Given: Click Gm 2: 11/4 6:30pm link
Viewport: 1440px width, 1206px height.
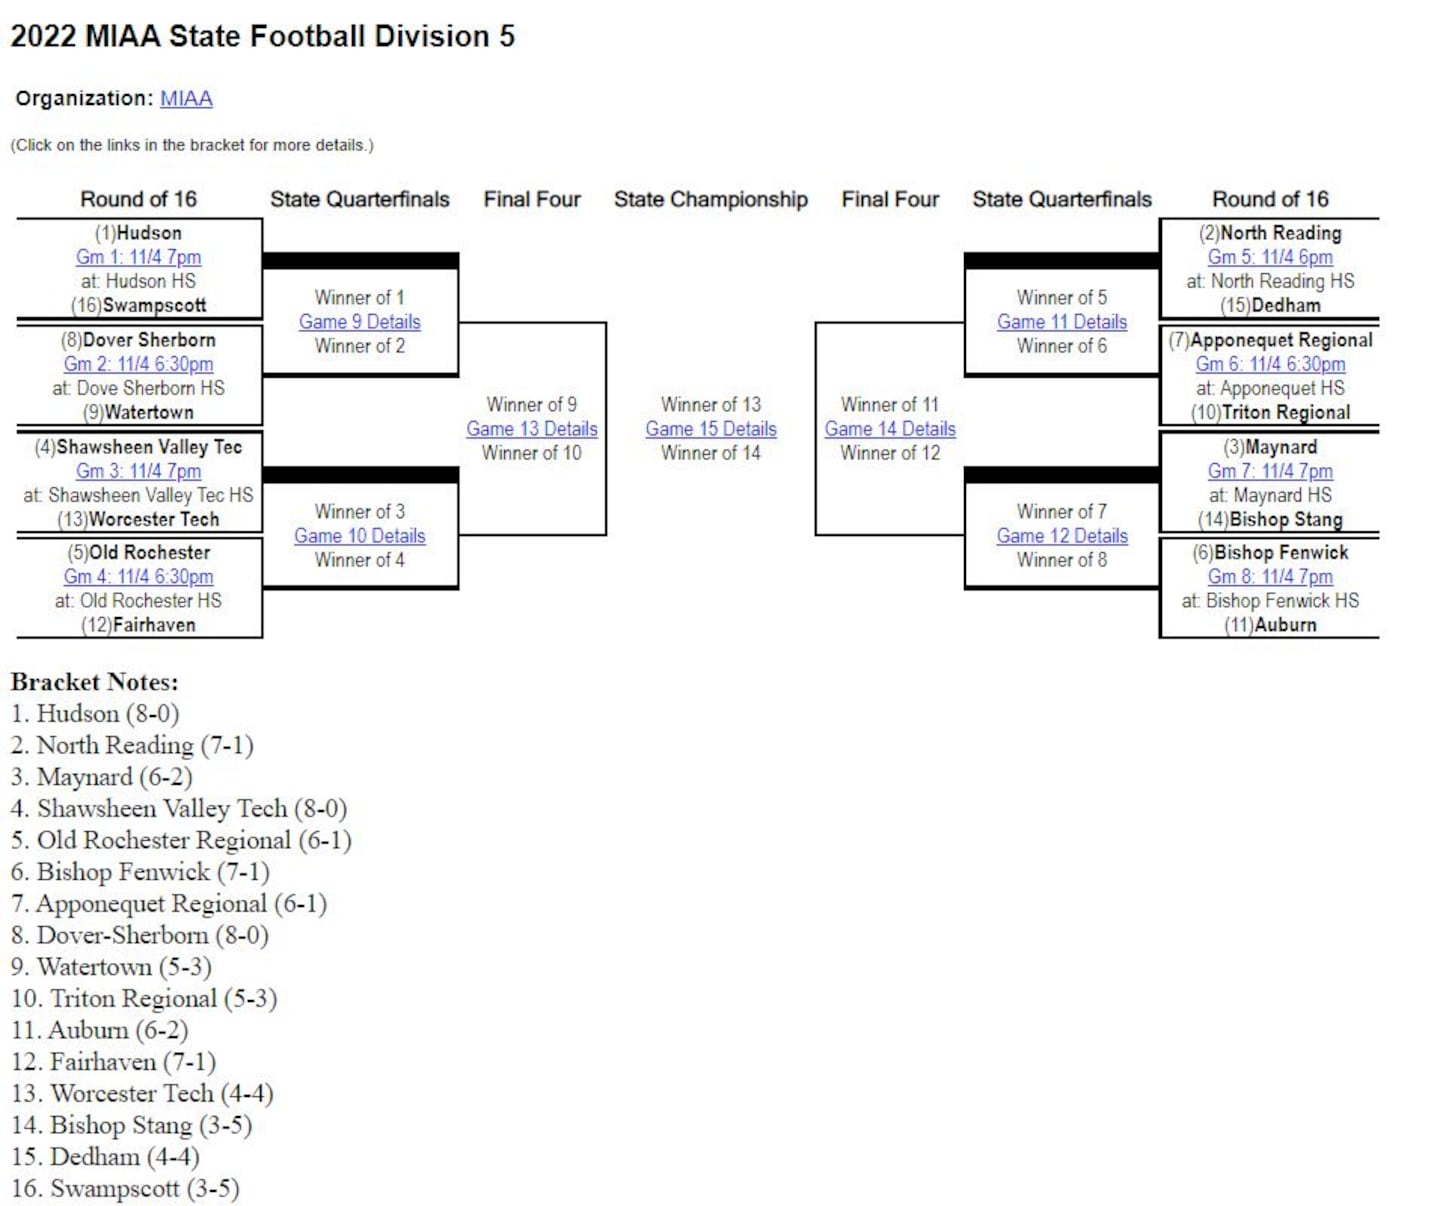Looking at the screenshot, I should click(x=138, y=364).
